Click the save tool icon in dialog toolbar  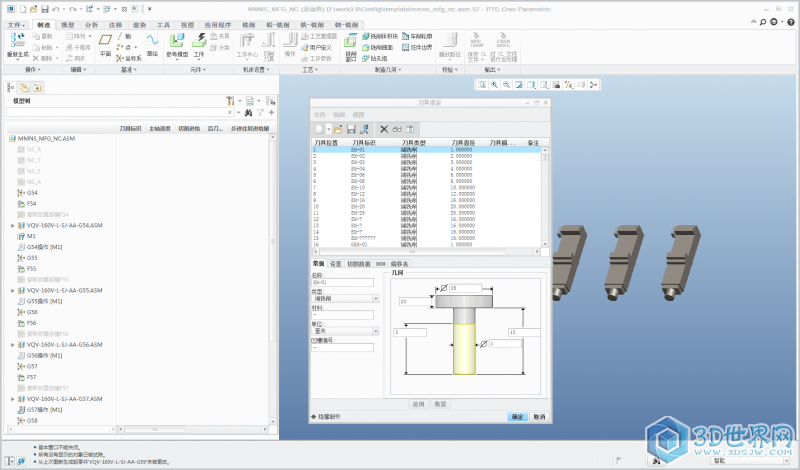pos(352,129)
